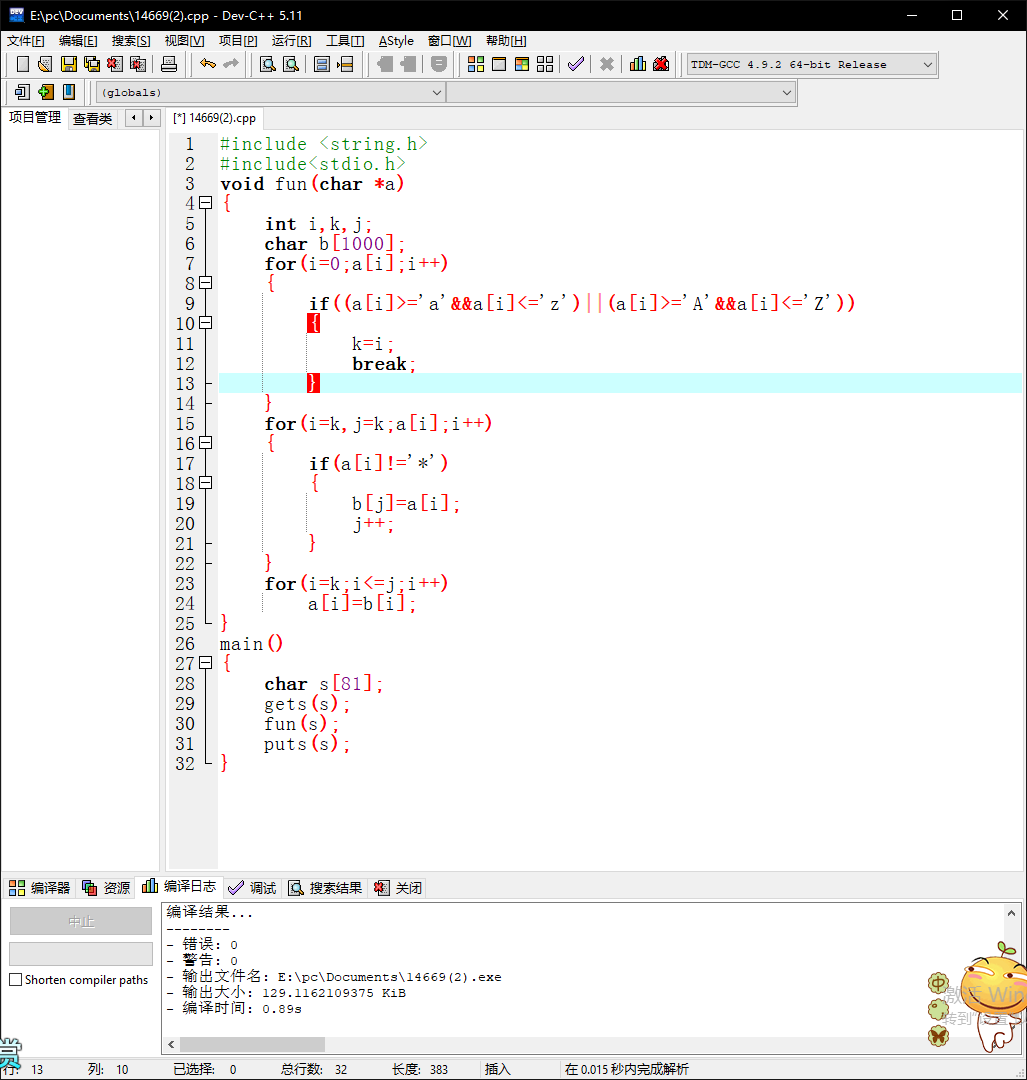Open the 视图[V] menu
This screenshot has height=1080, width=1027.
[x=184, y=41]
